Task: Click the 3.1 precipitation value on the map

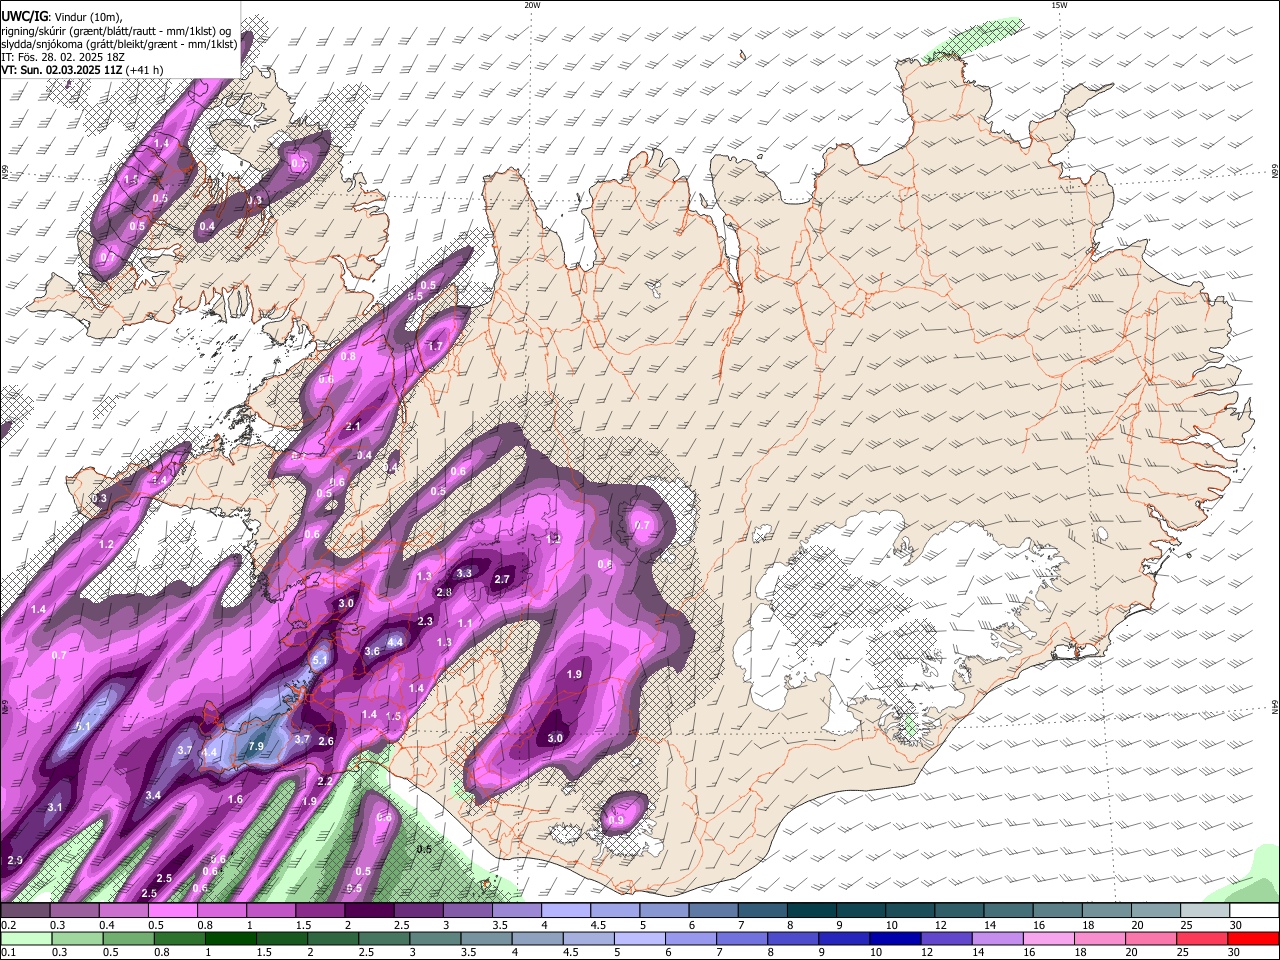Action: pos(55,808)
